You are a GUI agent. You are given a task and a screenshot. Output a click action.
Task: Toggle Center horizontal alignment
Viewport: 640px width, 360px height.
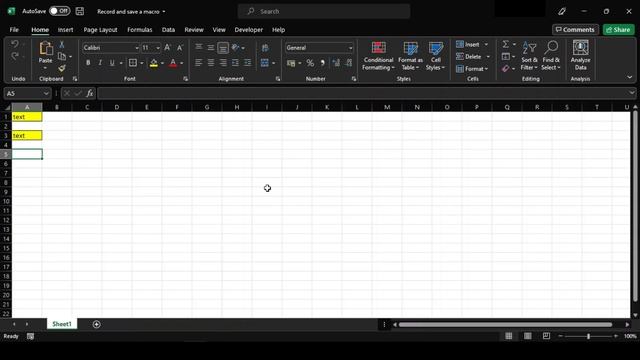pyautogui.click(x=211, y=63)
